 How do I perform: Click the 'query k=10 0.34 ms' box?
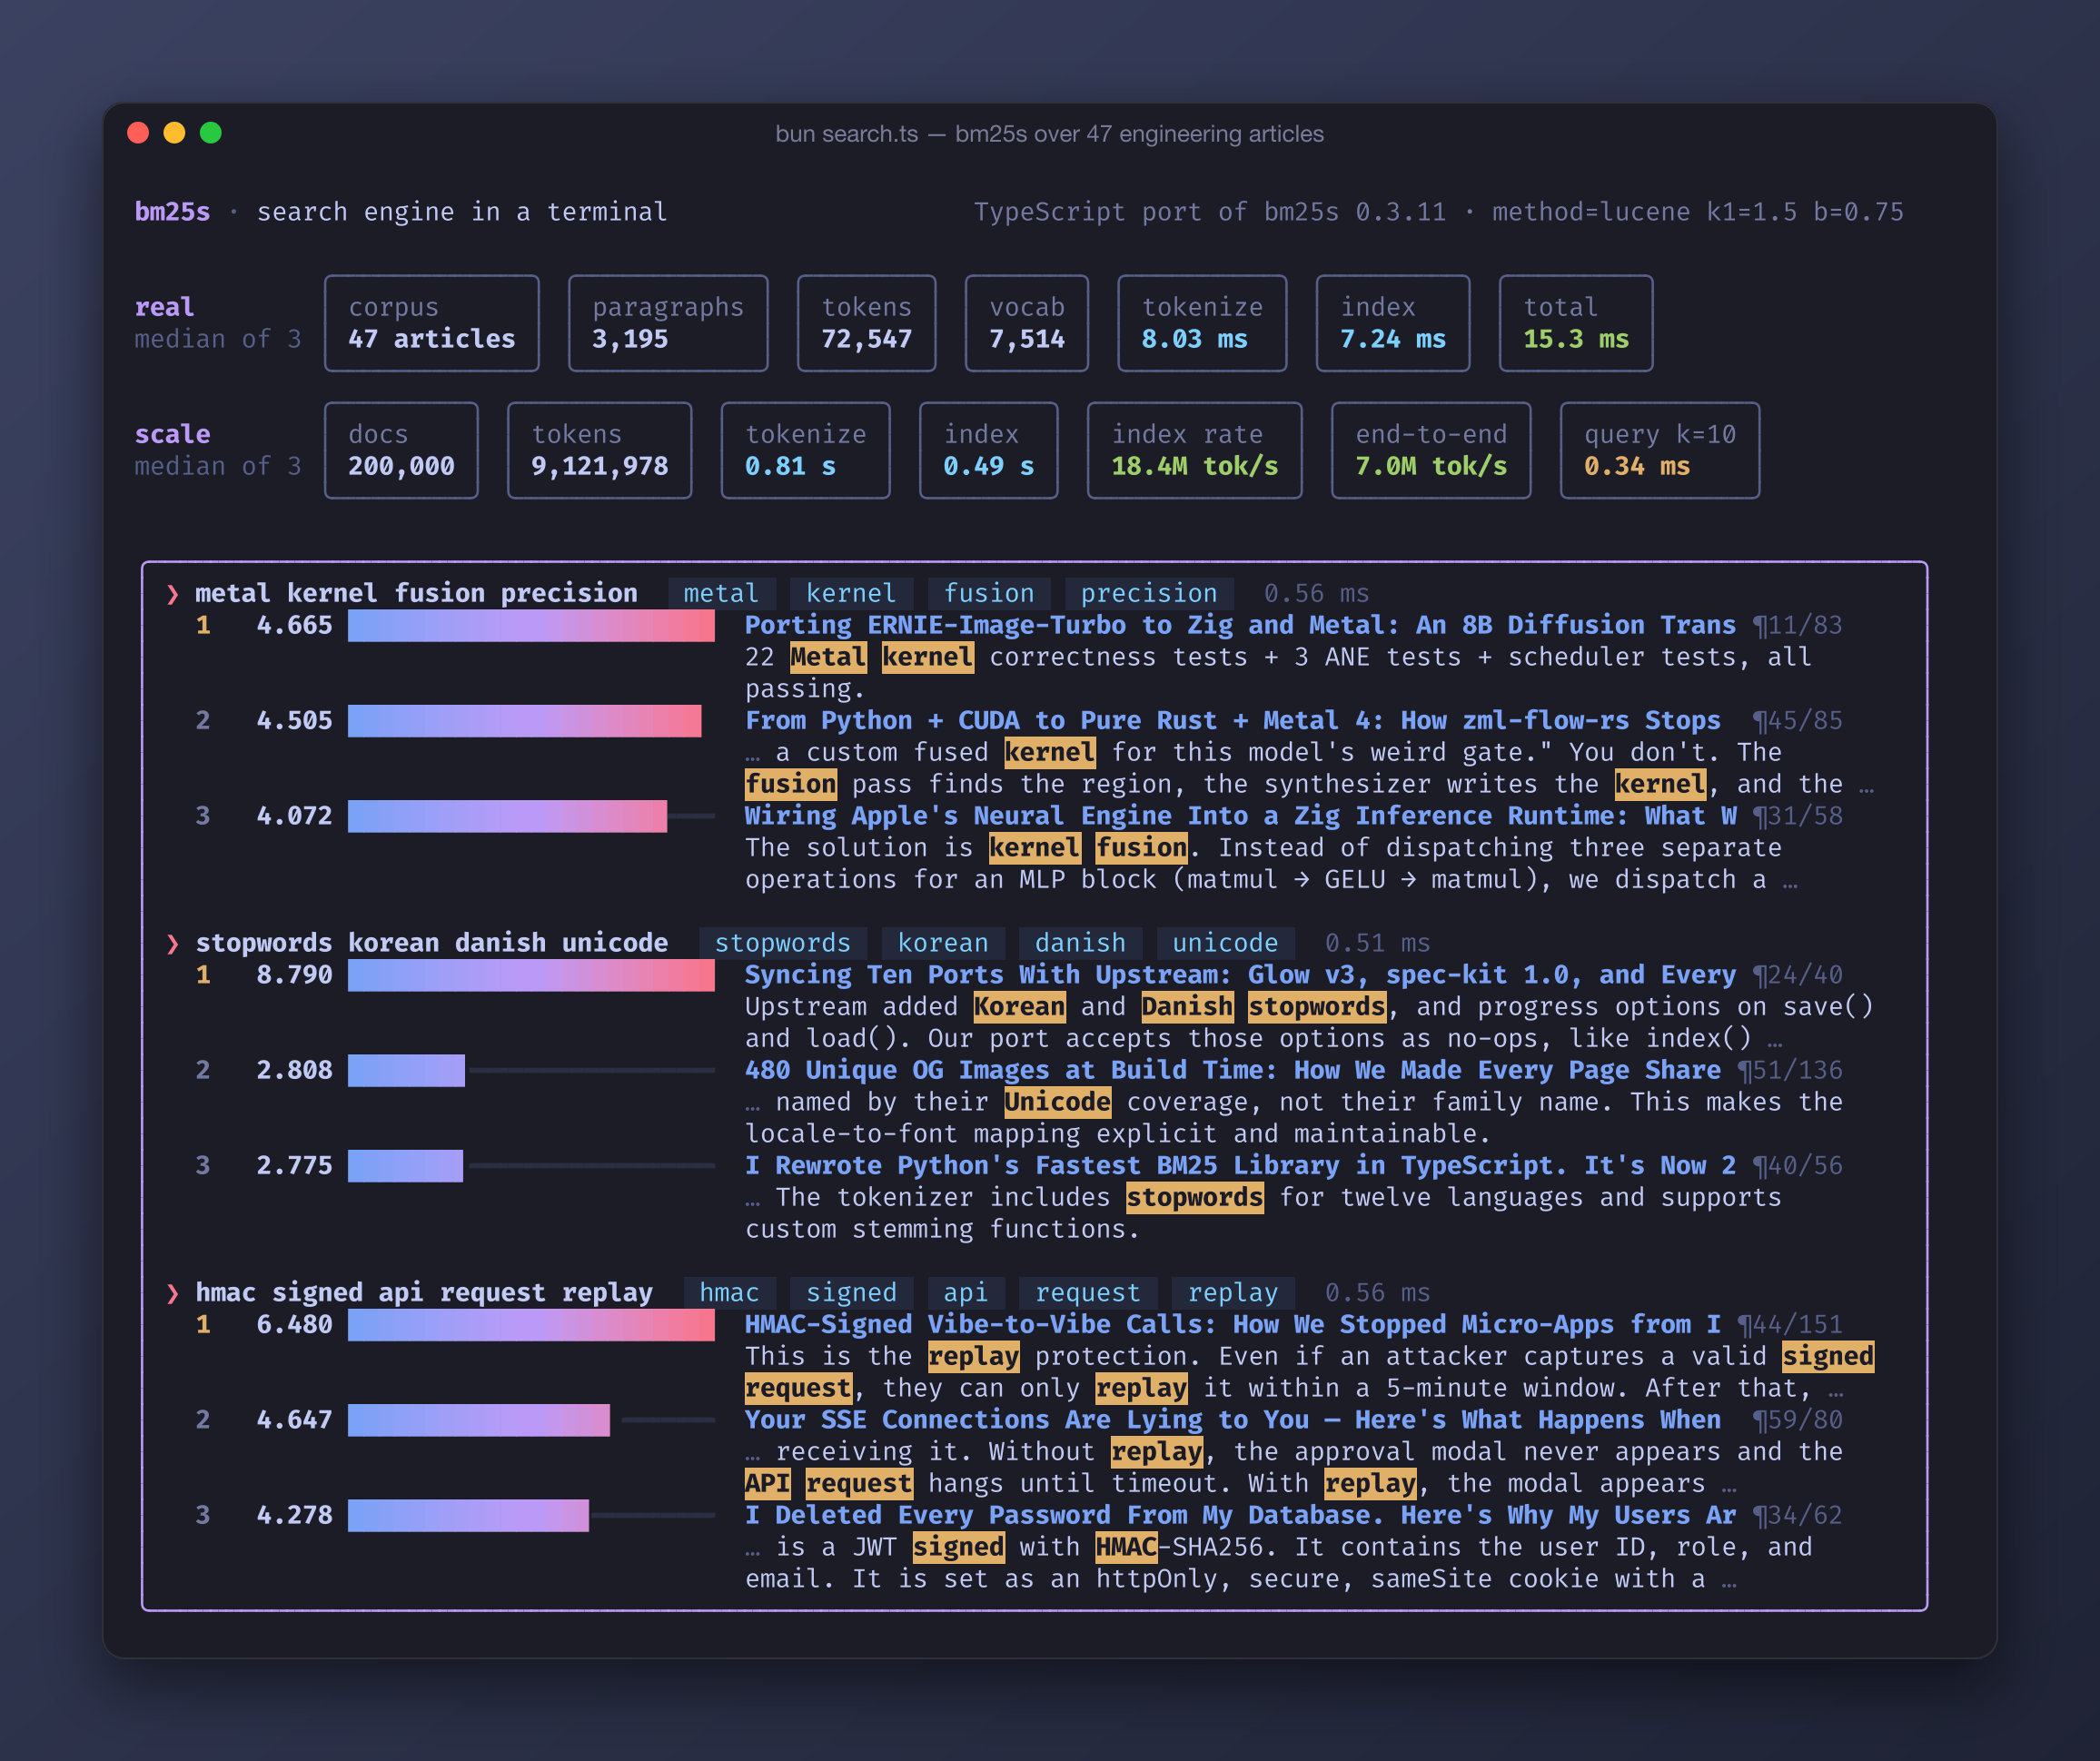point(1659,450)
